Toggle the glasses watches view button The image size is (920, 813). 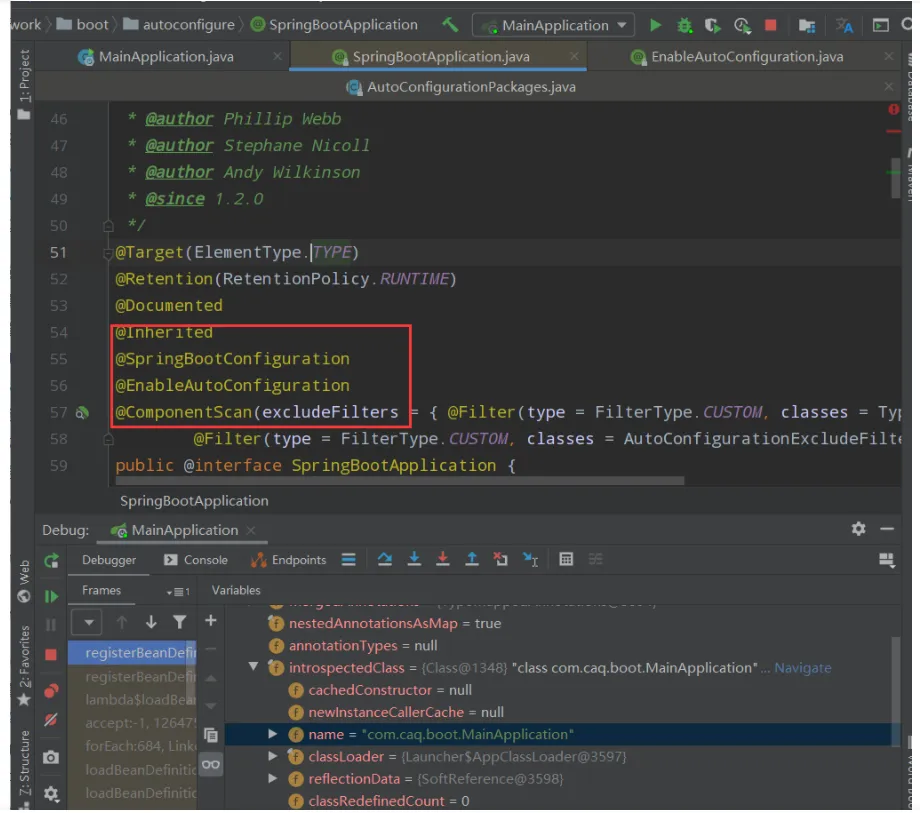[210, 764]
